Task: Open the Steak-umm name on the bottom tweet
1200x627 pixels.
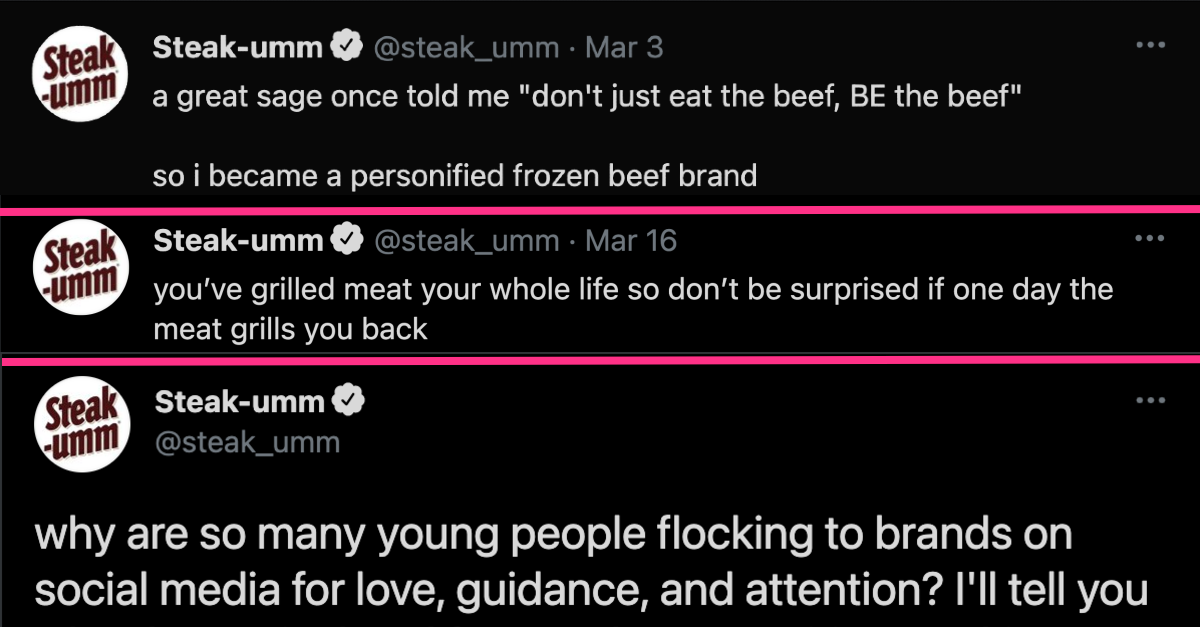Action: (x=240, y=402)
